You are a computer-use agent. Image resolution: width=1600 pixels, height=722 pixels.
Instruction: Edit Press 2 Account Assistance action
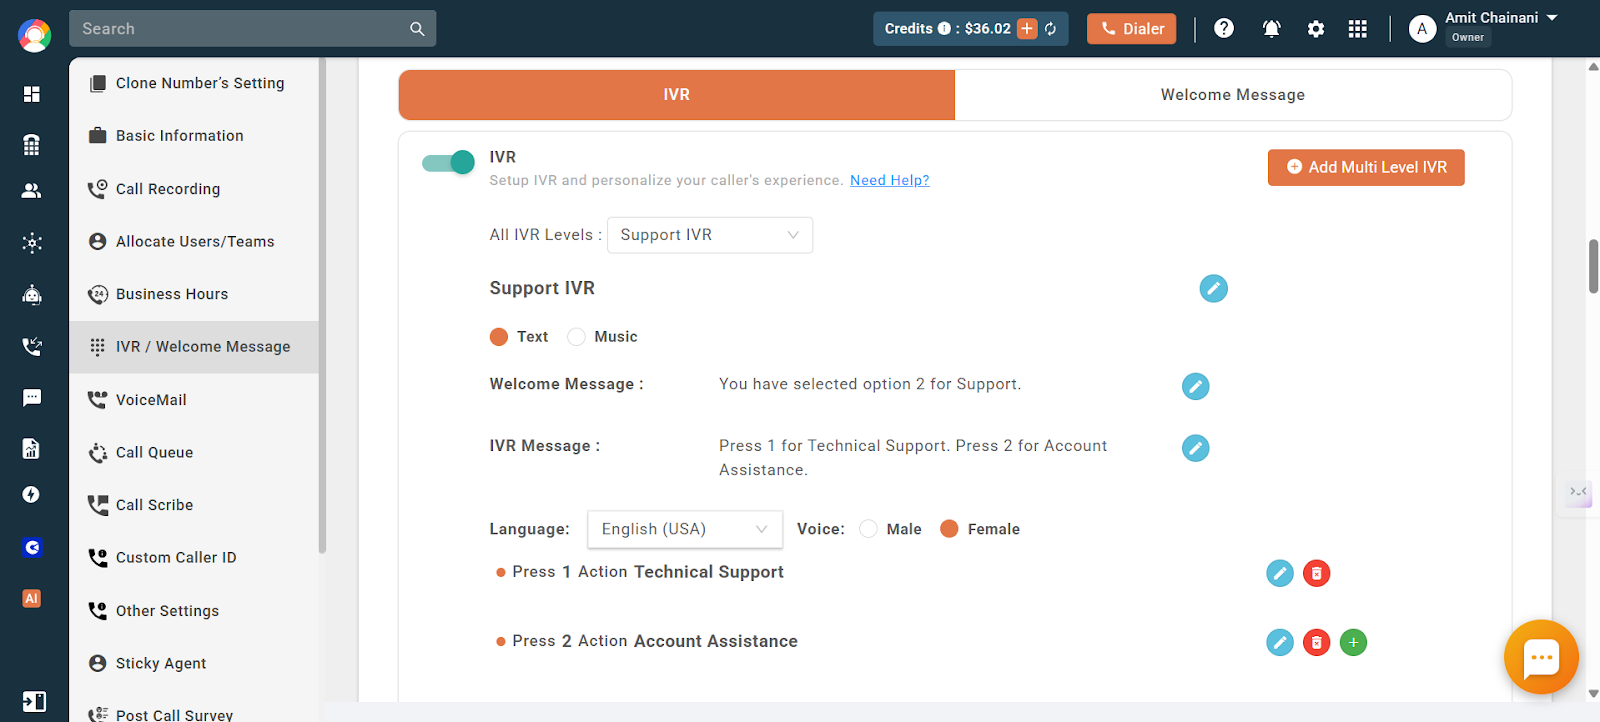(x=1280, y=642)
